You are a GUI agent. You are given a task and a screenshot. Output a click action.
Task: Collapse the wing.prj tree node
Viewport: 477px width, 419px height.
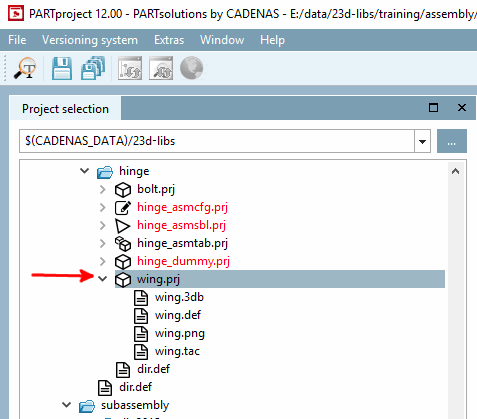[103, 279]
